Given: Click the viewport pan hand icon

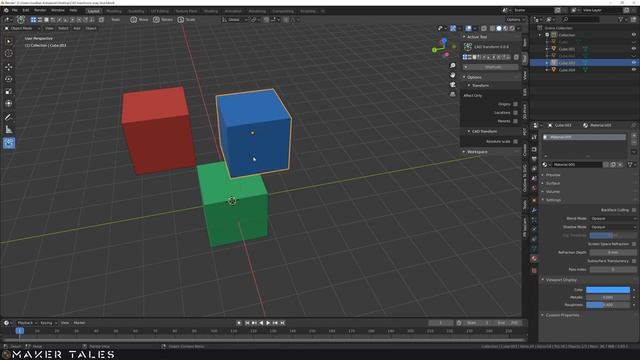Looking at the screenshot, I should [453, 75].
